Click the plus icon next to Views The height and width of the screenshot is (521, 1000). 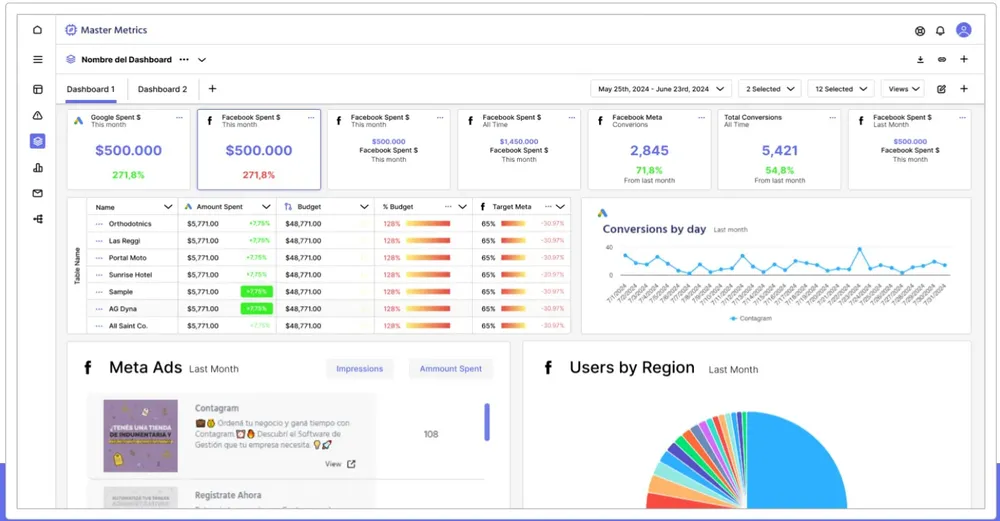(x=964, y=89)
